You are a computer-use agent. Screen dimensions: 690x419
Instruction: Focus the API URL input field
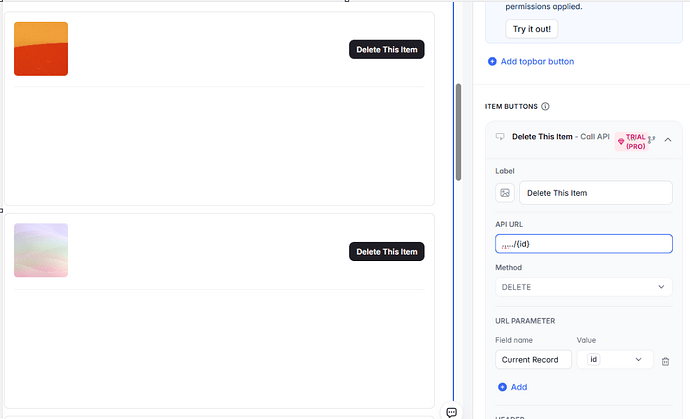pyautogui.click(x=584, y=244)
